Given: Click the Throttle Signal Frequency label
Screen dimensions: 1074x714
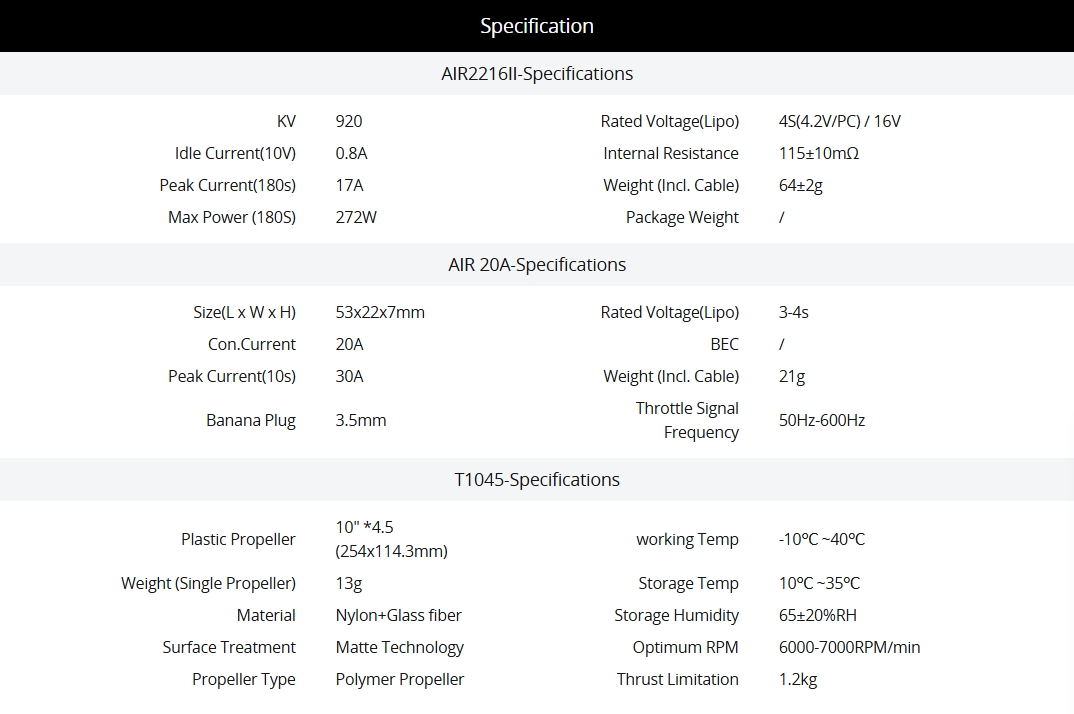Looking at the screenshot, I should tap(687, 420).
